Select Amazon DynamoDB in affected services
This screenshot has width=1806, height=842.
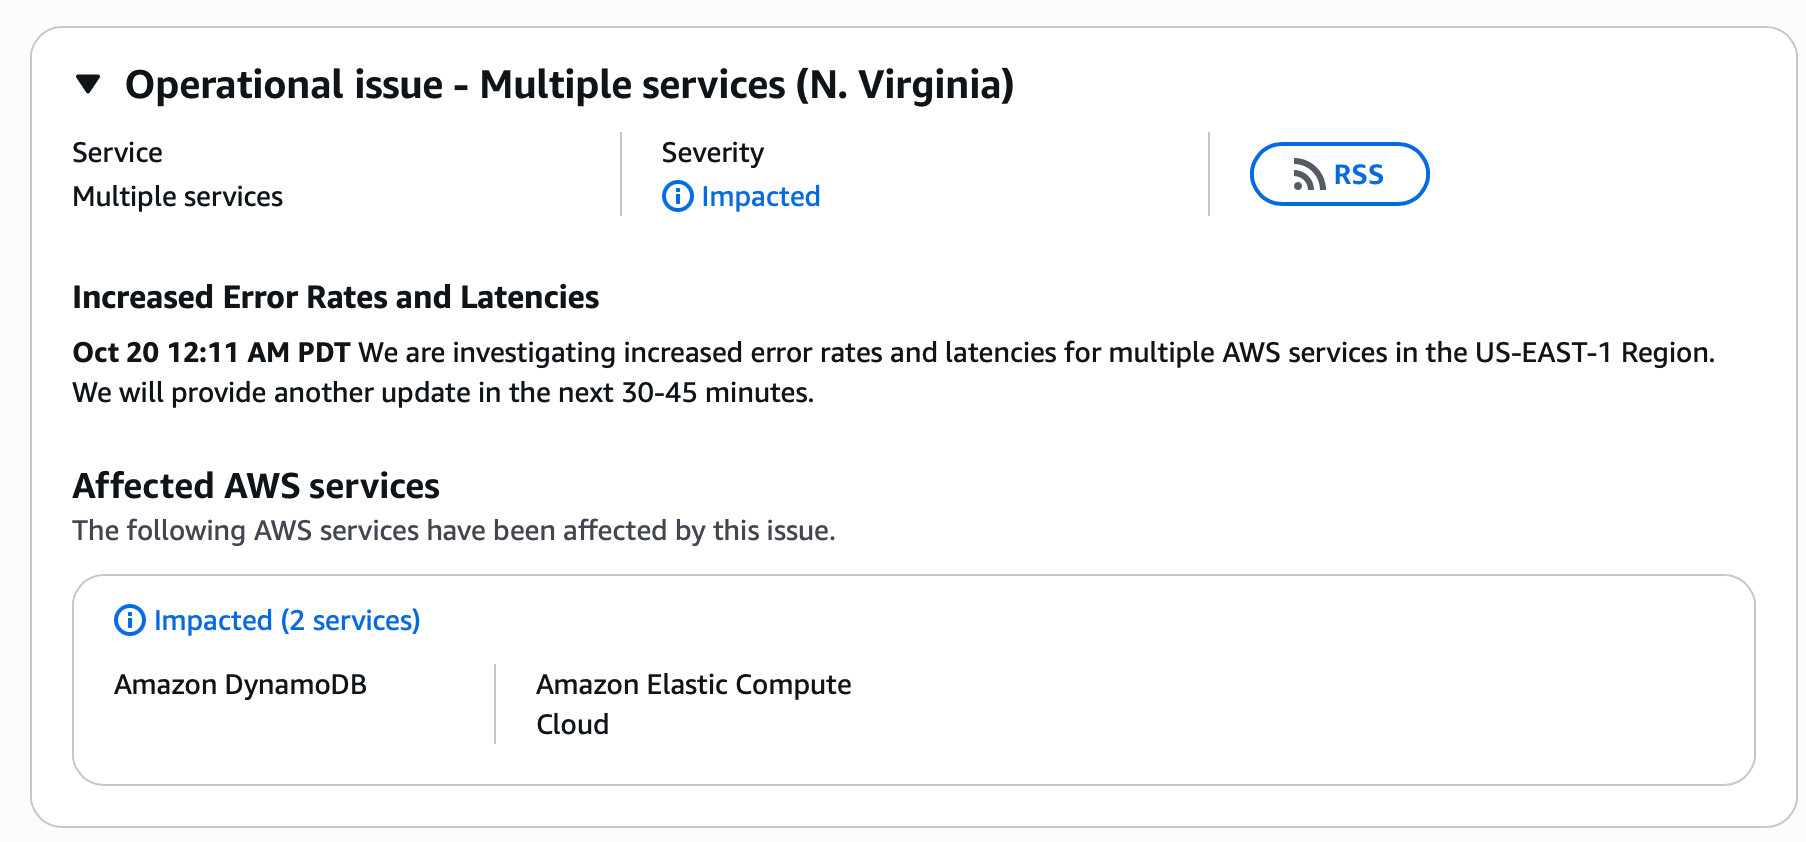tap(240, 685)
